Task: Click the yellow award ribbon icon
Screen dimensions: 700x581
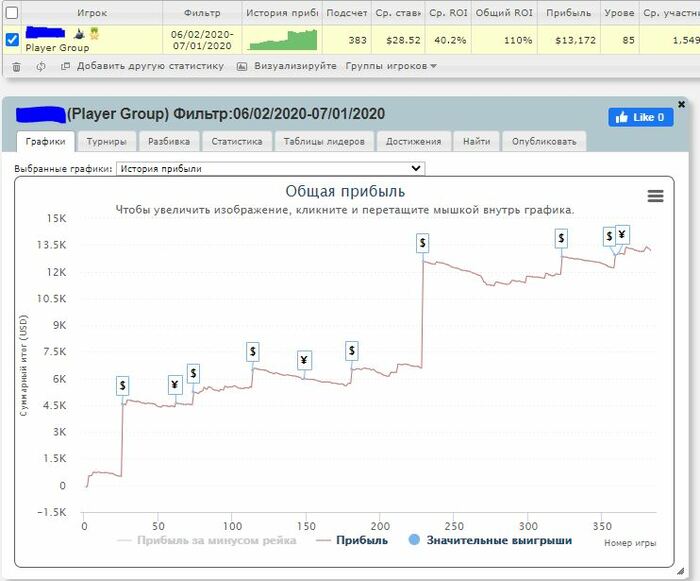Action: 94,33
